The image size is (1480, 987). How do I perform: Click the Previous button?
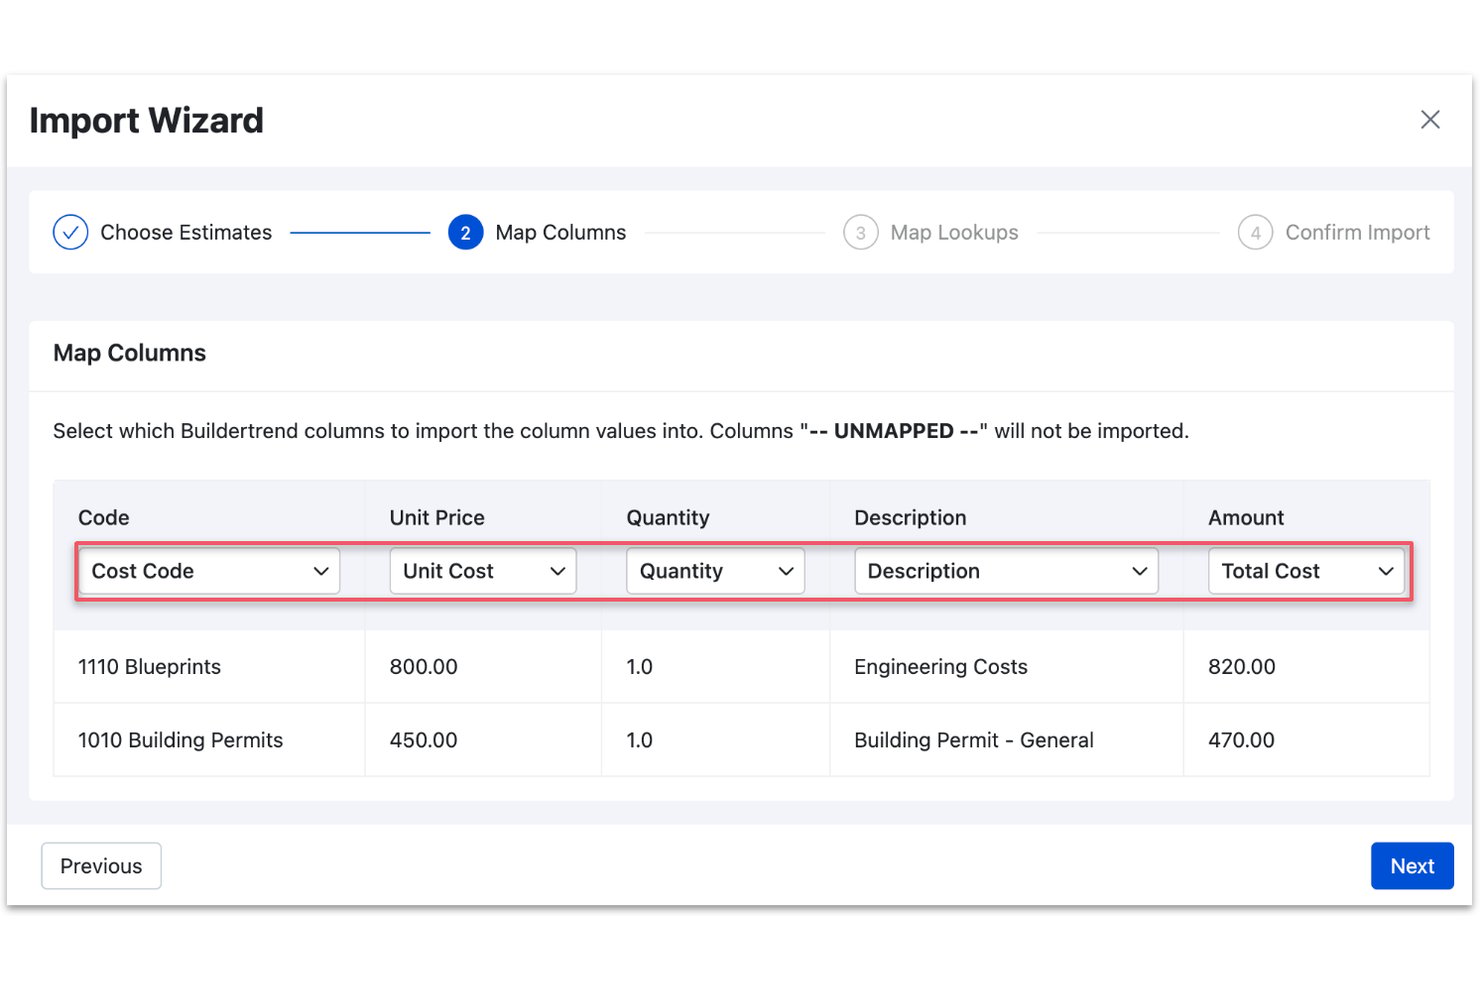pos(101,866)
